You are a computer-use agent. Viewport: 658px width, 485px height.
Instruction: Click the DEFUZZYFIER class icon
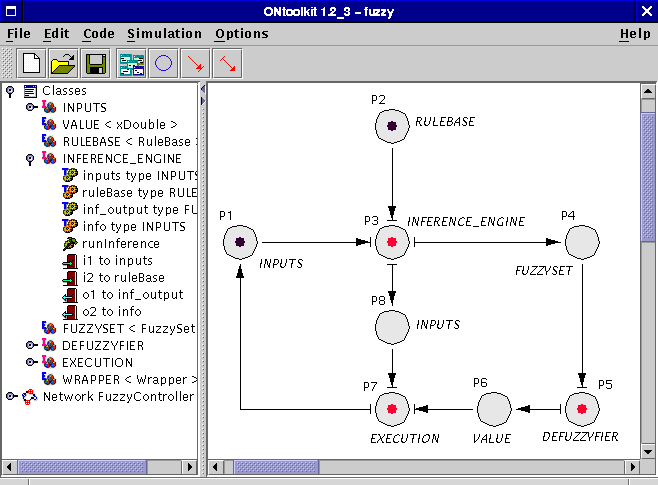point(49,345)
